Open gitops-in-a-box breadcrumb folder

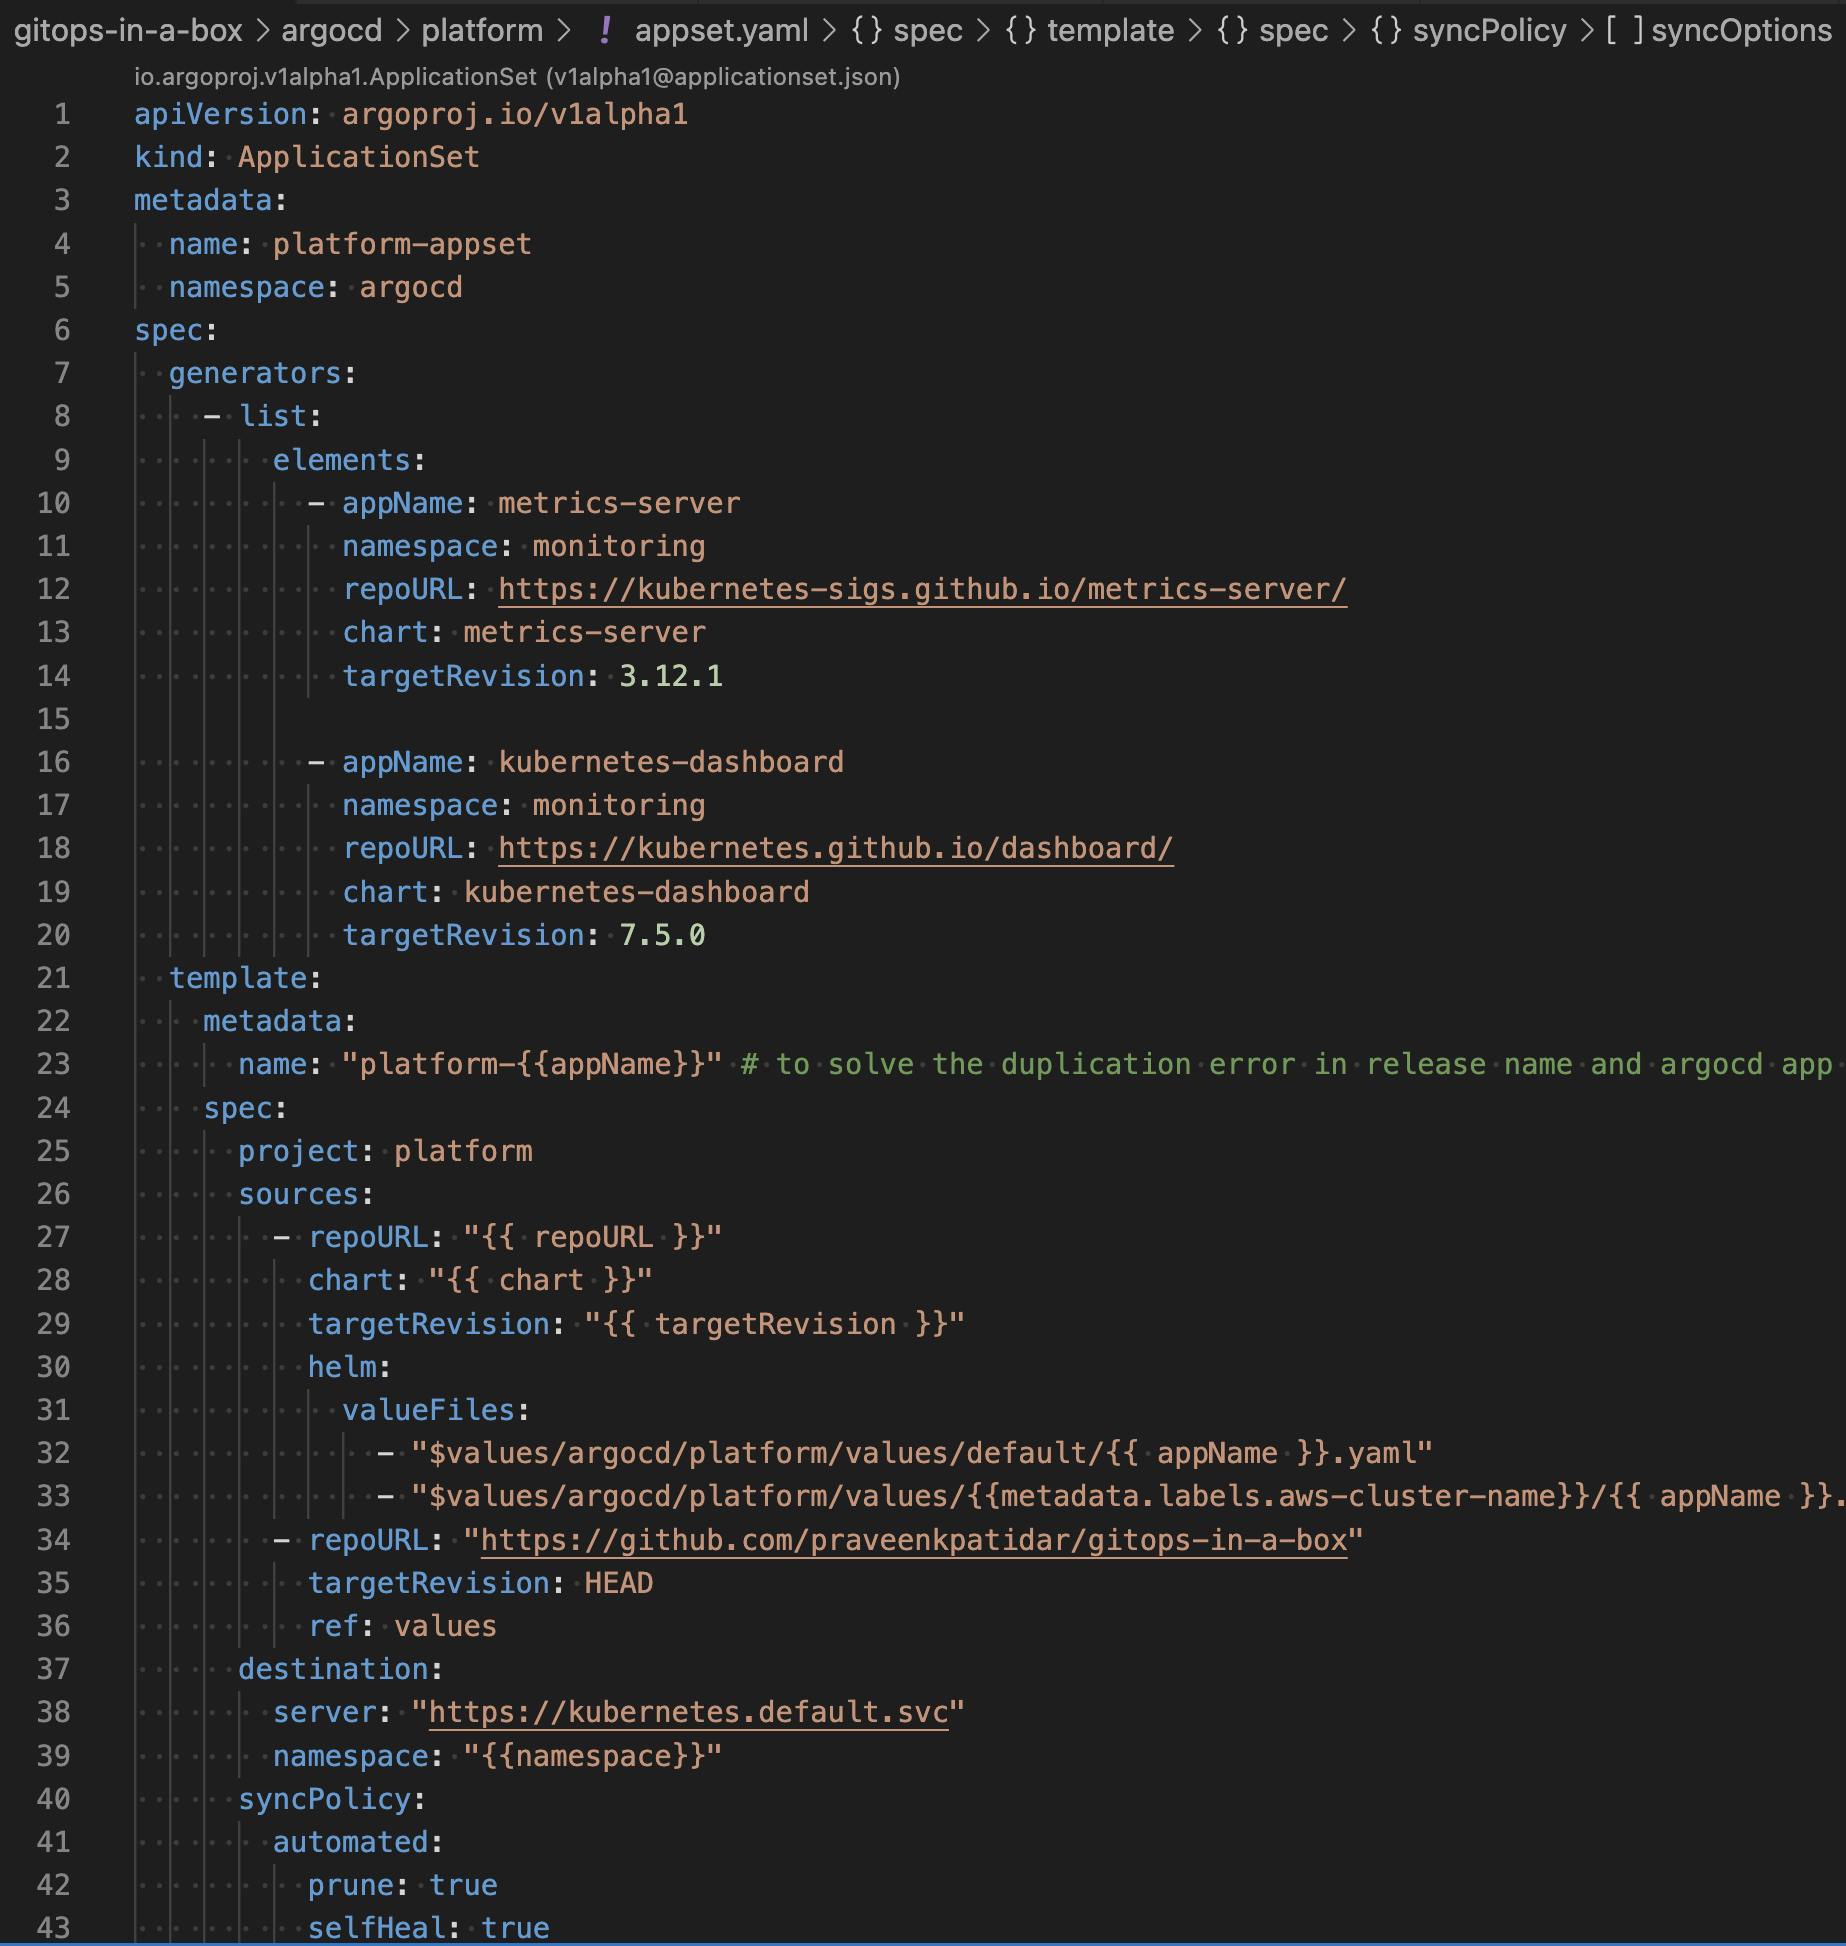tap(128, 31)
